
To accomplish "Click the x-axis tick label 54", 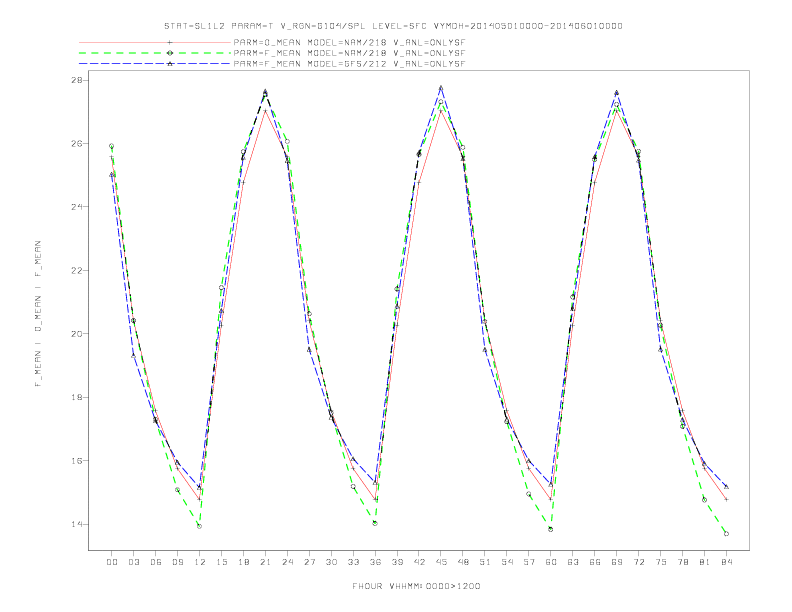I will coord(507,562).
